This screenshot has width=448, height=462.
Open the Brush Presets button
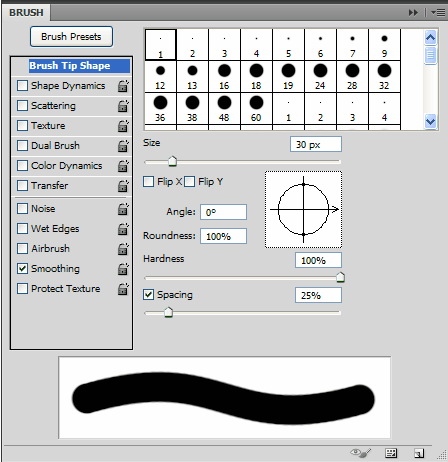(x=71, y=37)
